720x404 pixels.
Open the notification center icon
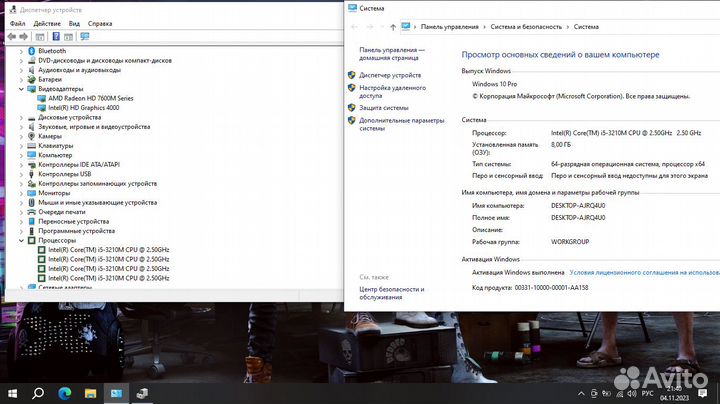tap(702, 393)
